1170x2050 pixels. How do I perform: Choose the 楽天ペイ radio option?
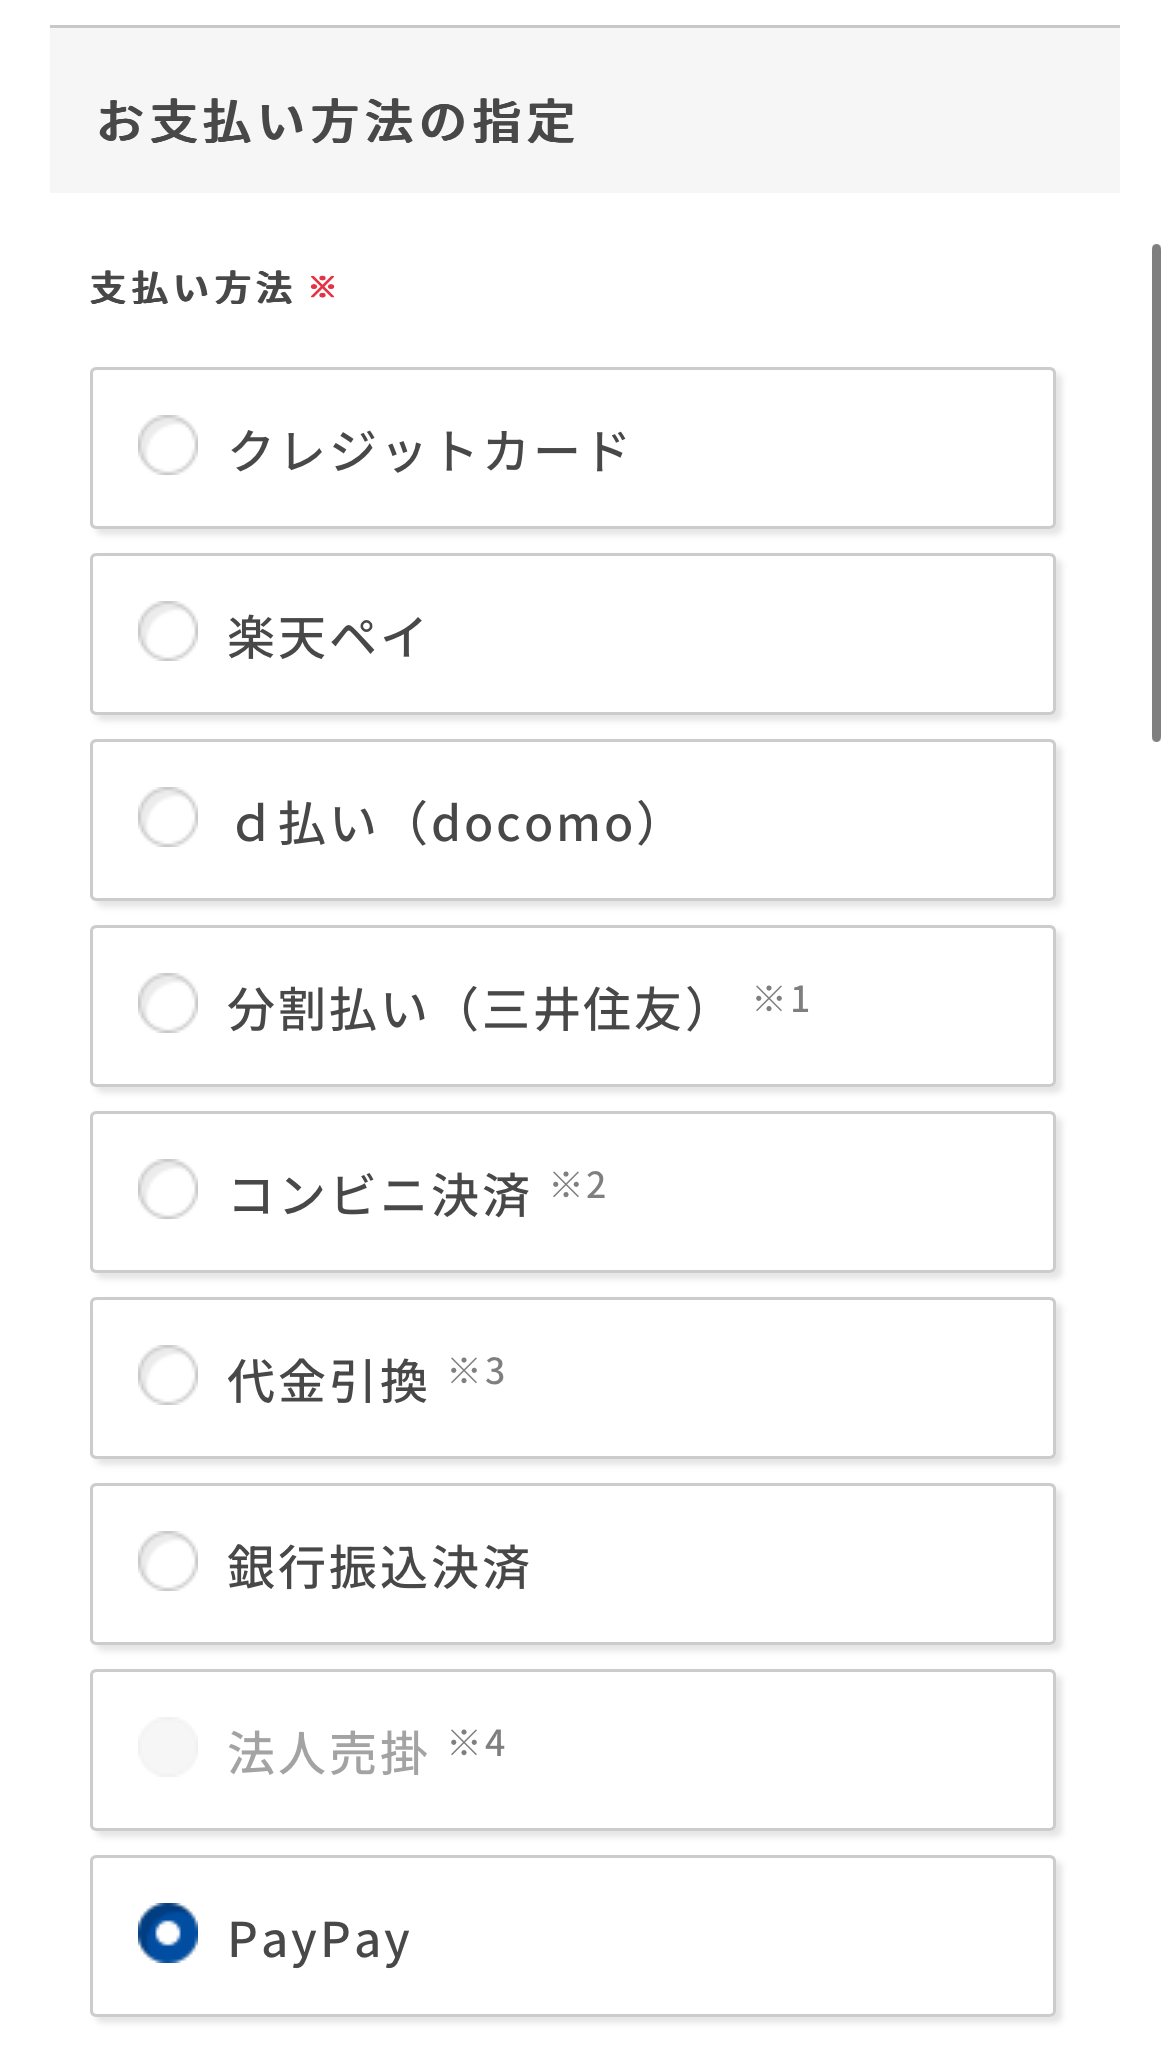pyautogui.click(x=168, y=631)
